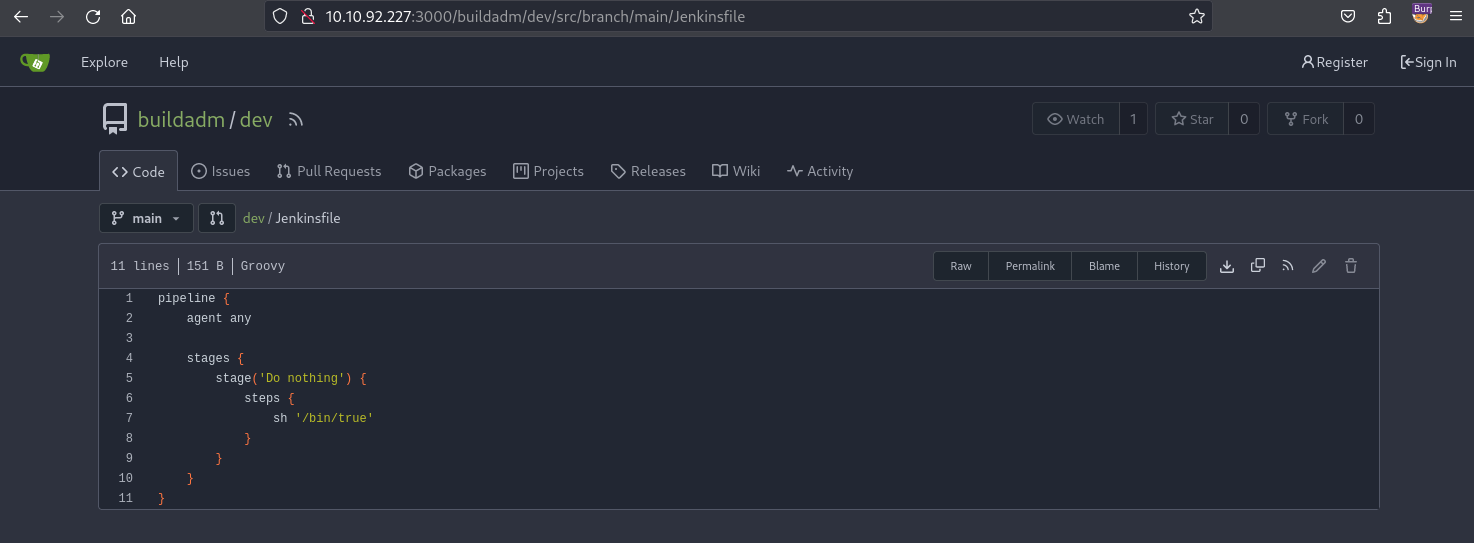This screenshot has width=1474, height=543.
Task: Reload the page with refresh icon
Action: click(92, 16)
